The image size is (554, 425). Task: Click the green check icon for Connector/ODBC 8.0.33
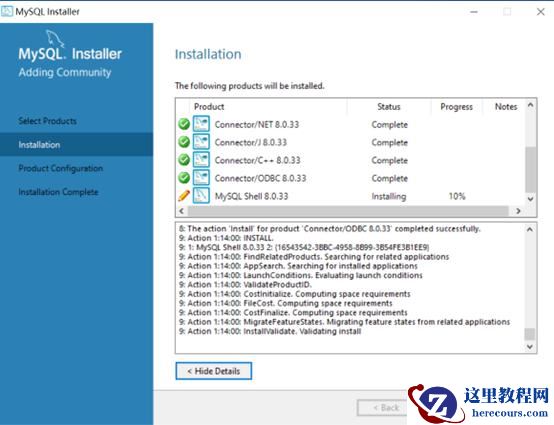click(x=184, y=178)
